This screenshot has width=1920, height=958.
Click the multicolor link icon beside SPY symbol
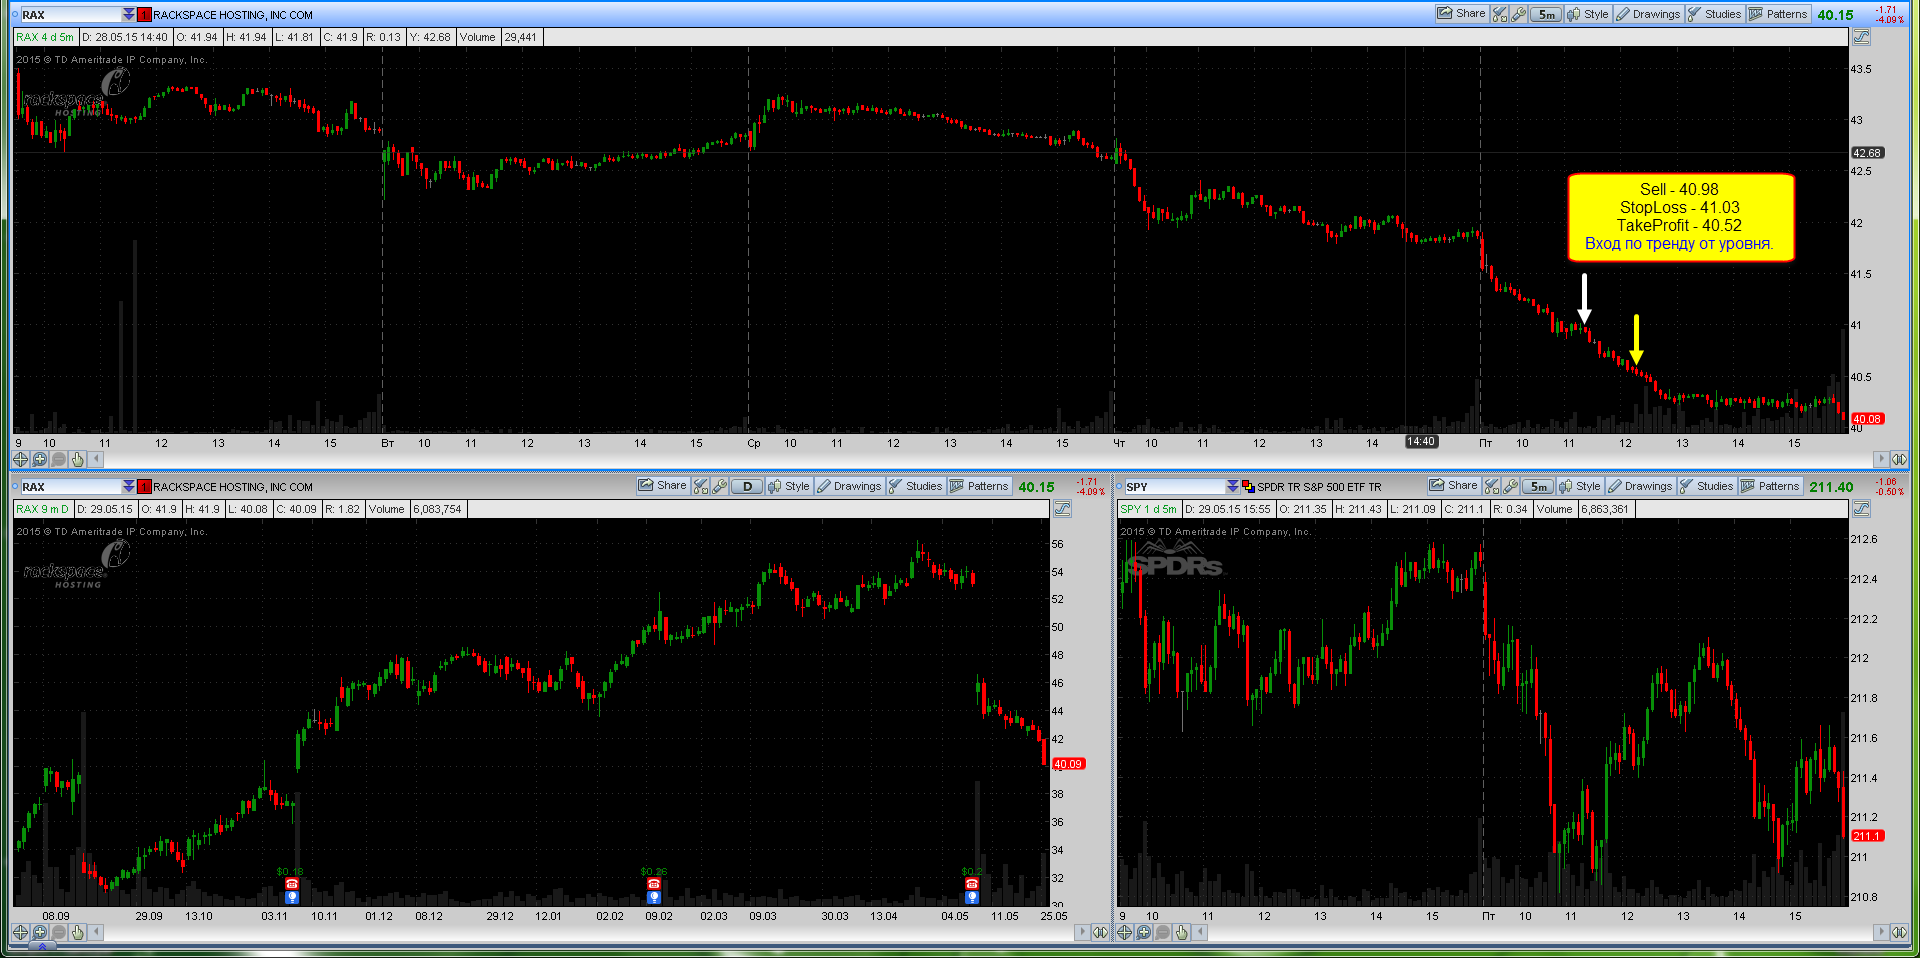1248,487
